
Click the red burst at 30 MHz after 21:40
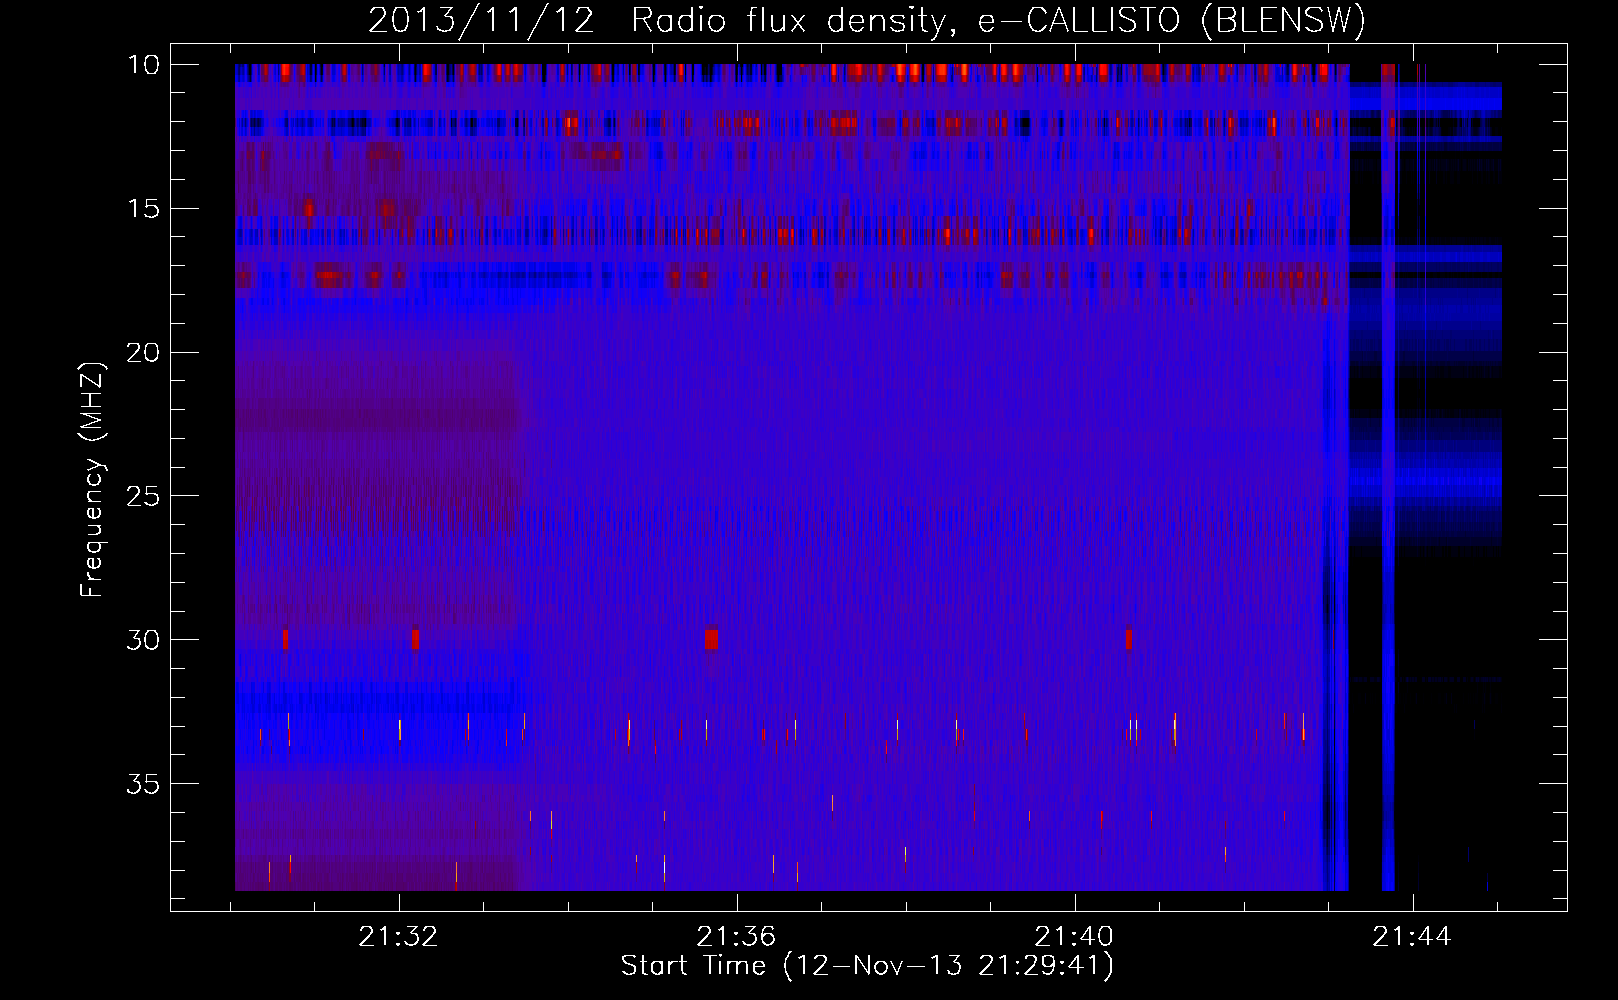tap(1128, 639)
